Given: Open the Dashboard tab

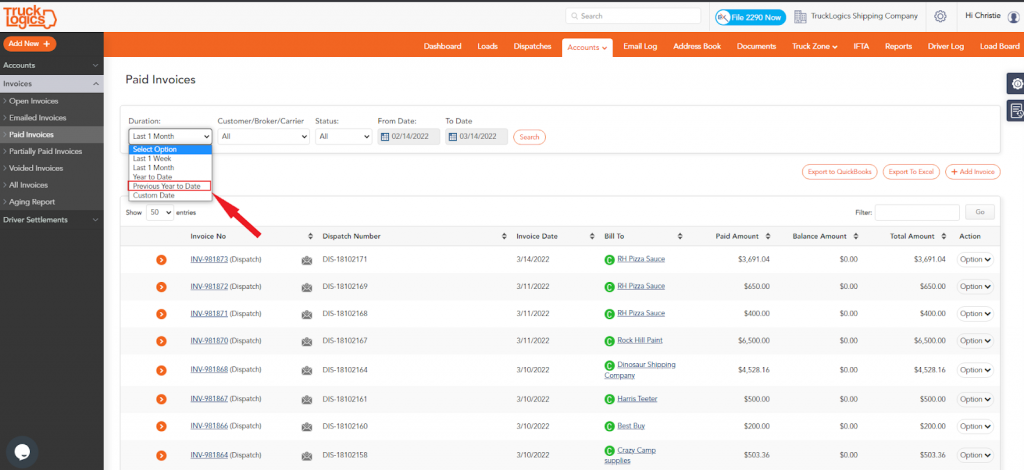Looking at the screenshot, I should pyautogui.click(x=442, y=46).
